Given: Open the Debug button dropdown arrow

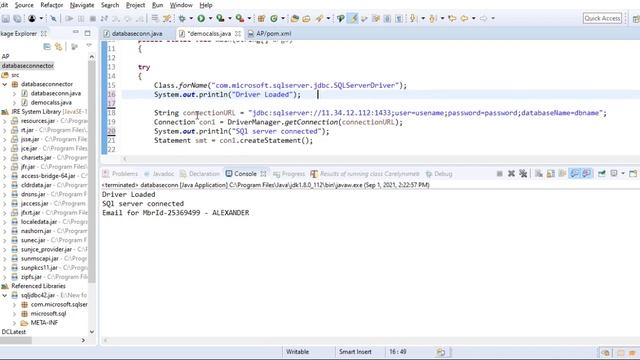Looking at the screenshot, I should [191, 18].
